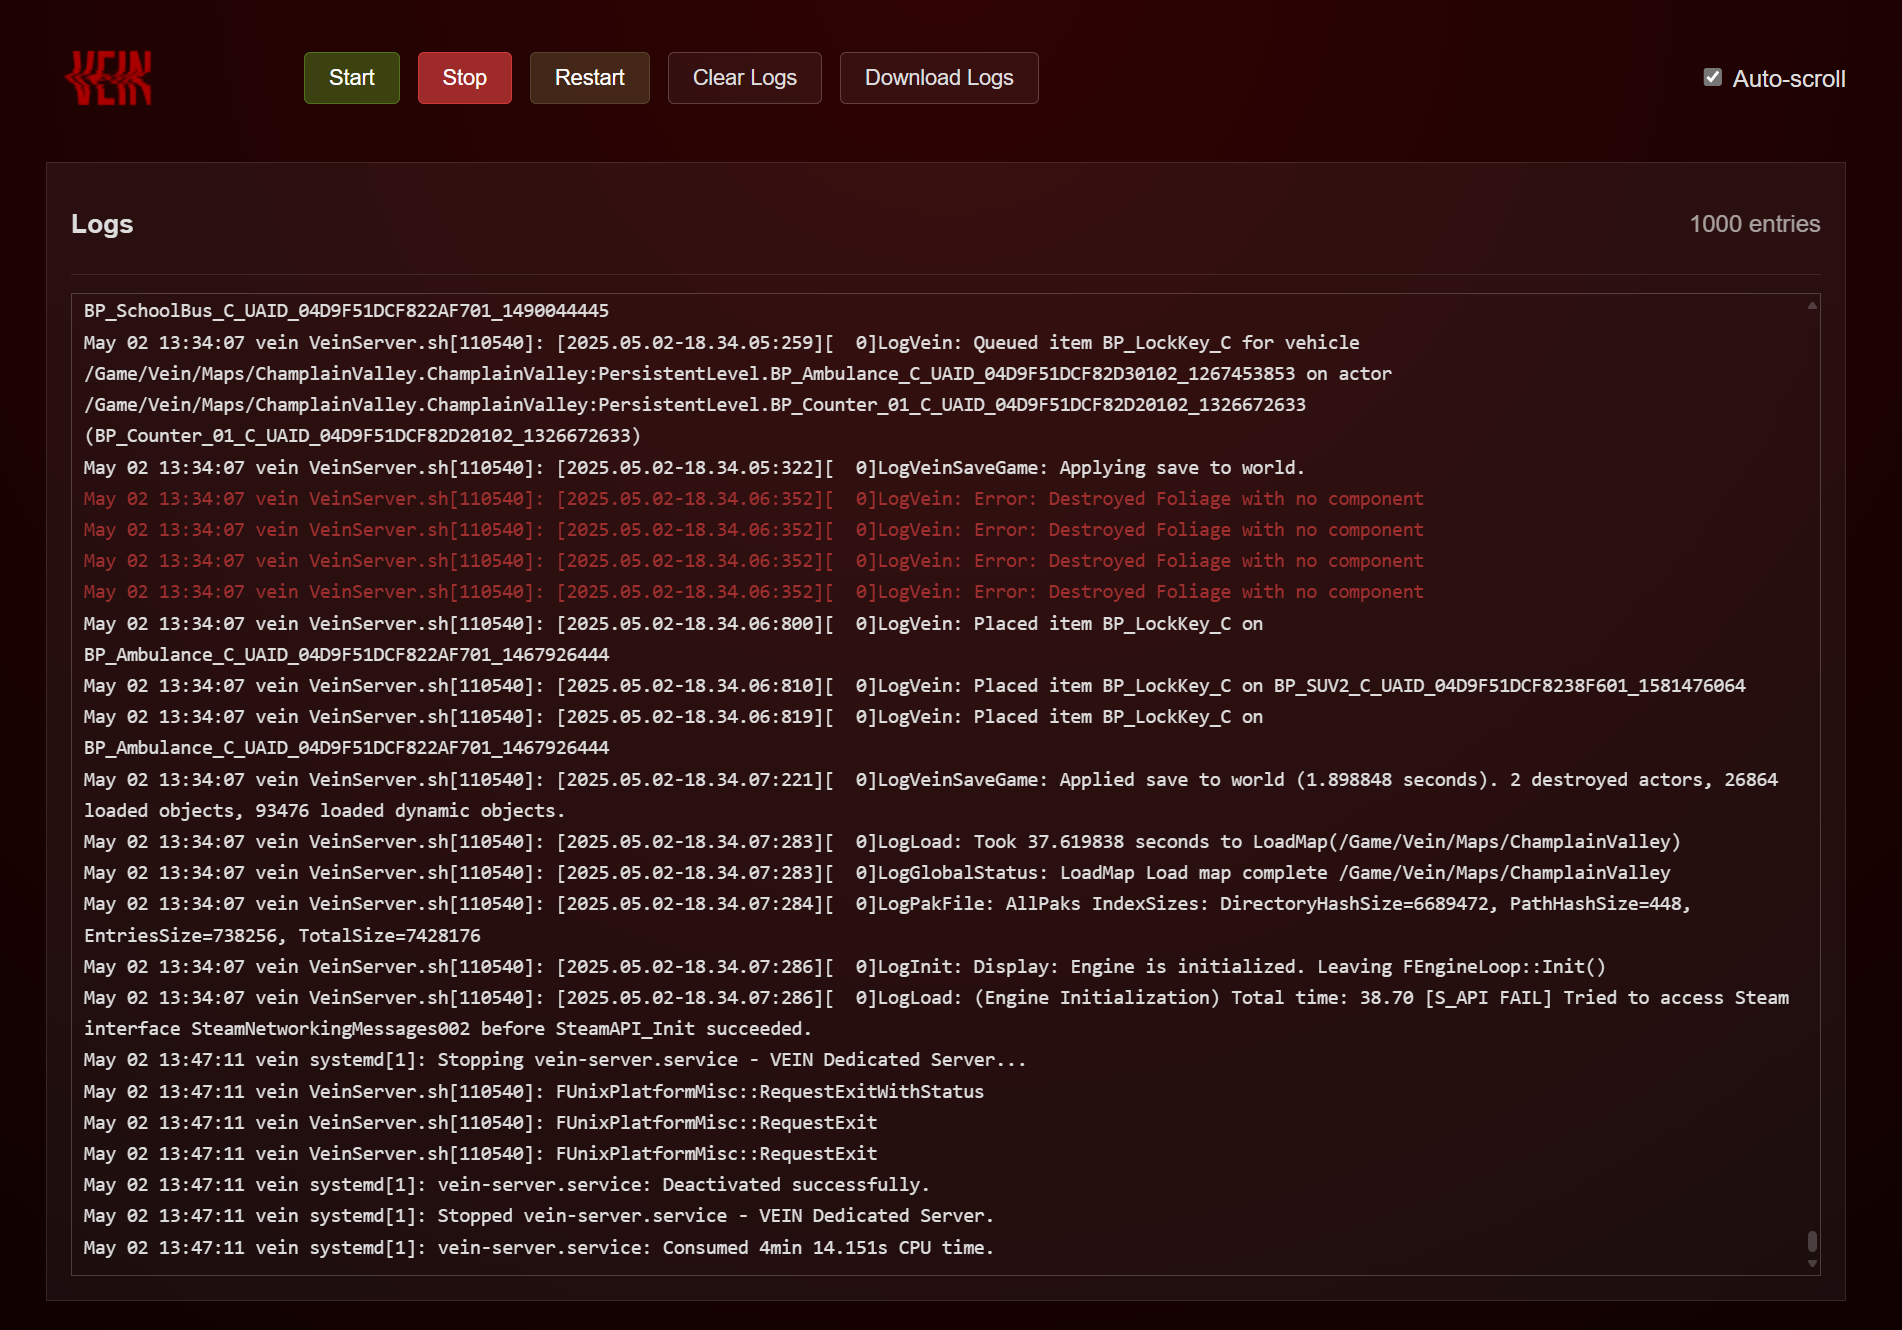
Task: Click the VEIN logo
Action: (x=109, y=78)
